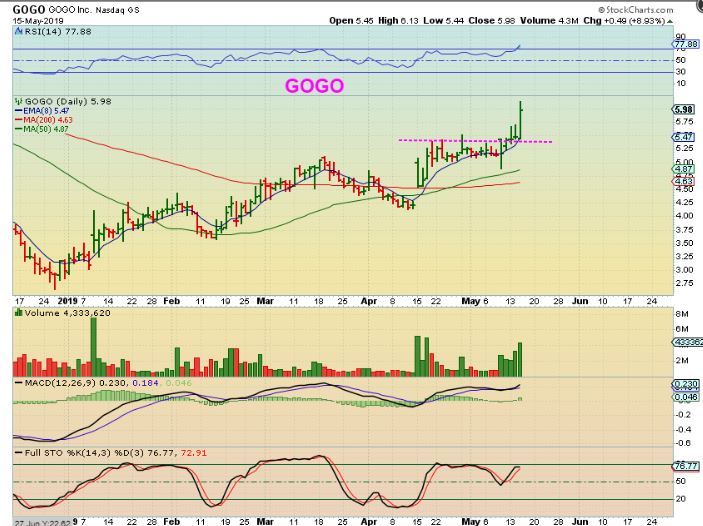703x526 pixels.
Task: Click the Jun label under the price chart
Action: coord(580,301)
